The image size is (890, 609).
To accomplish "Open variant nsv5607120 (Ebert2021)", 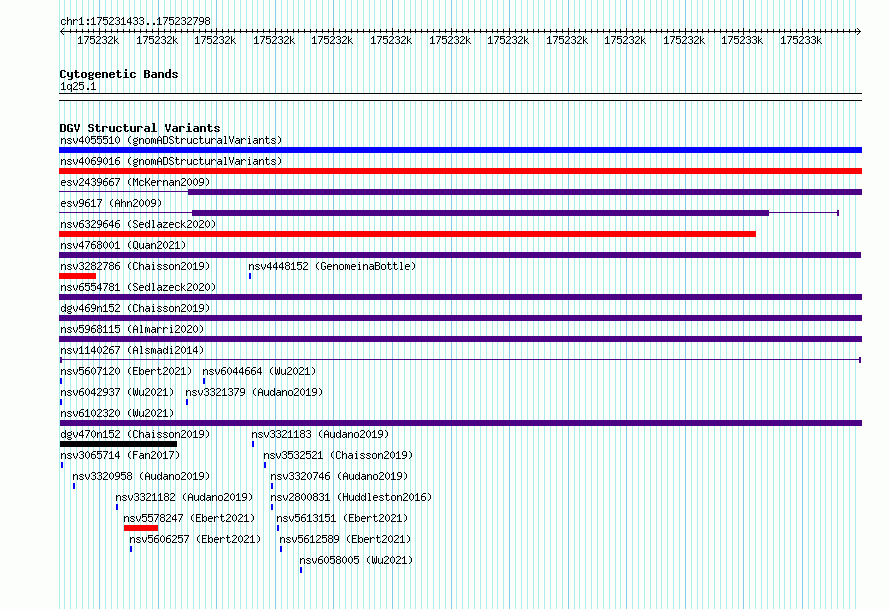I will click(126, 371).
